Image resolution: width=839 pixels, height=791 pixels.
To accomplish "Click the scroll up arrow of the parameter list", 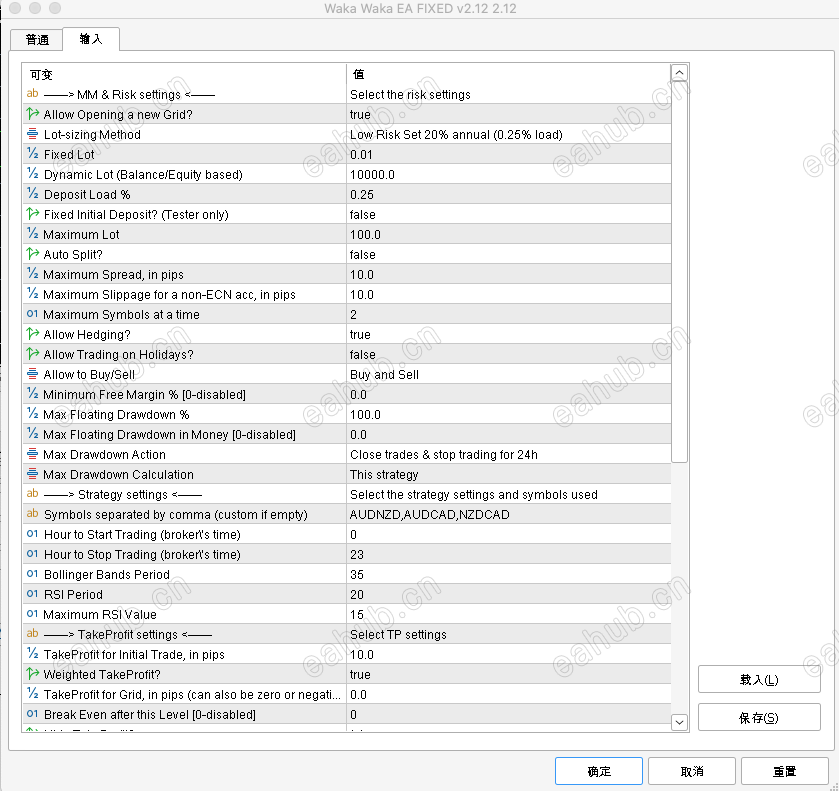I will pos(679,73).
